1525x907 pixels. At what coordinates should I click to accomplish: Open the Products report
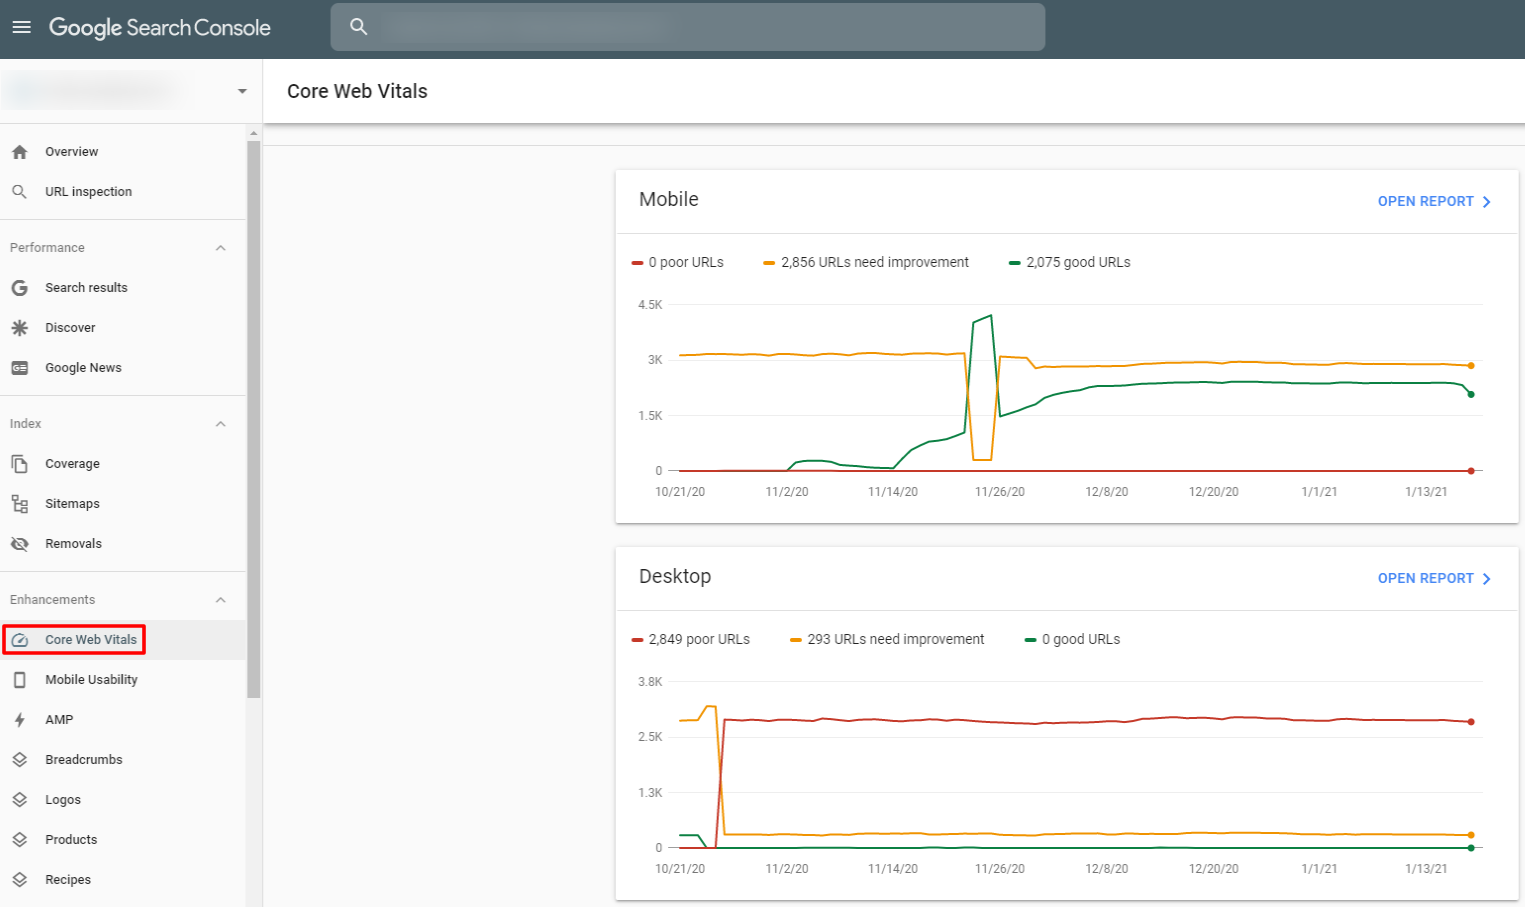[x=71, y=840]
